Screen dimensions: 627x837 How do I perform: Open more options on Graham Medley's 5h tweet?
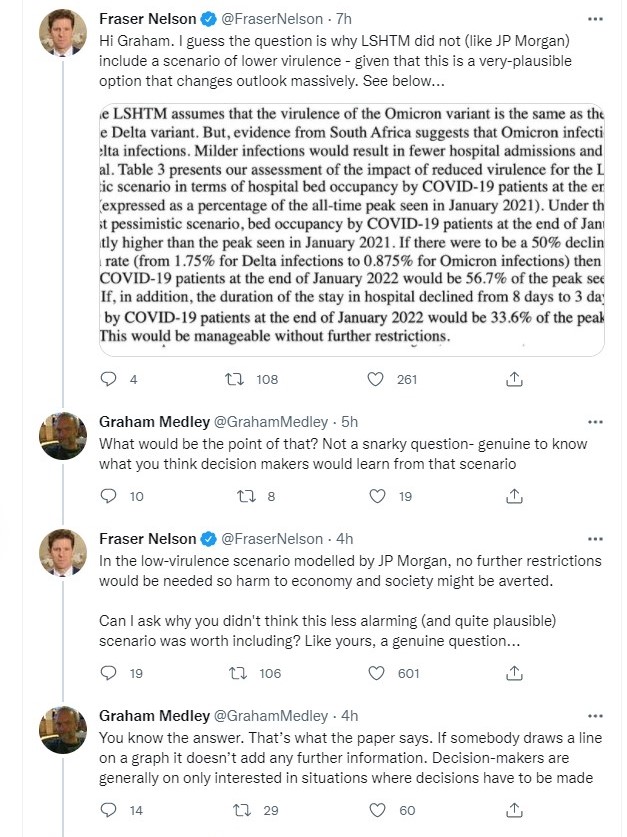tap(596, 421)
